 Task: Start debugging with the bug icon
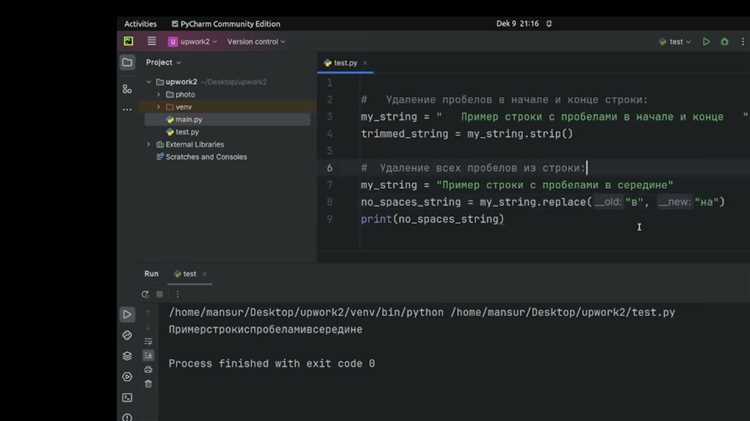(725, 42)
